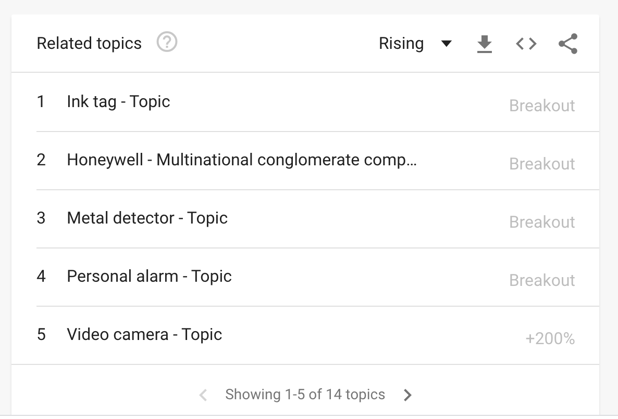Click Breakout label for Ink tag
The height and width of the screenshot is (419, 618).
pyautogui.click(x=542, y=106)
